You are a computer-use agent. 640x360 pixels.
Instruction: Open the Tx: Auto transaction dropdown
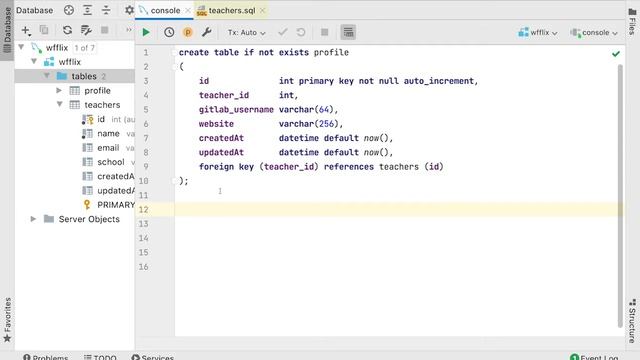pos(247,32)
